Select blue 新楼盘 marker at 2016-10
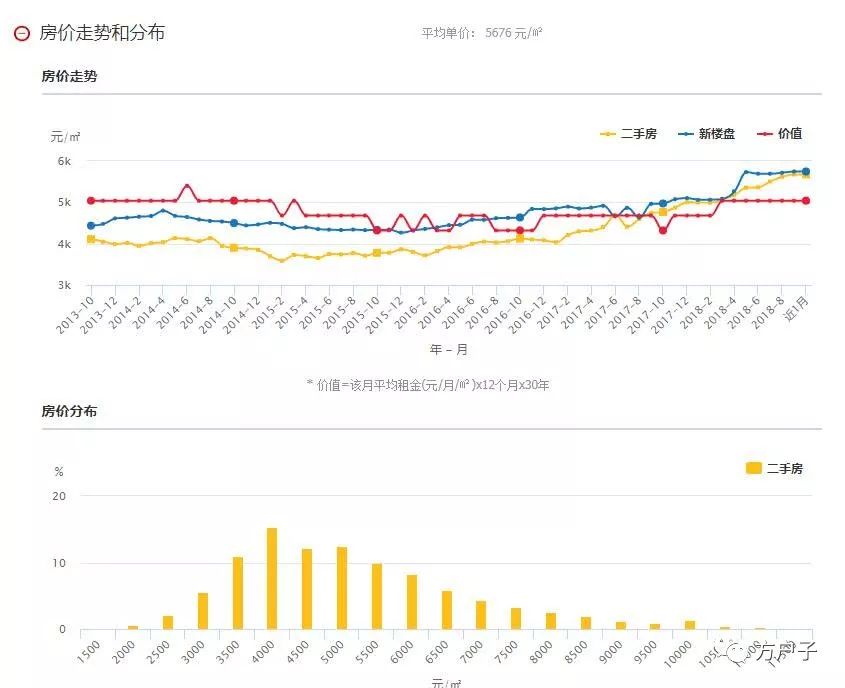This screenshot has width=845, height=688. [x=520, y=217]
